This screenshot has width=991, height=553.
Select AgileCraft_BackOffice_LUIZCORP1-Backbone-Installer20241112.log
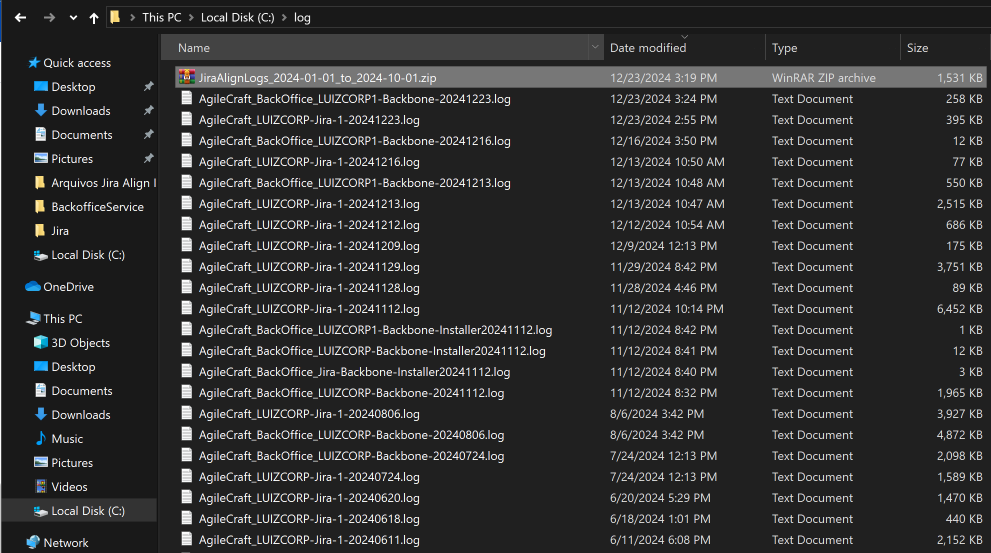click(x=375, y=330)
